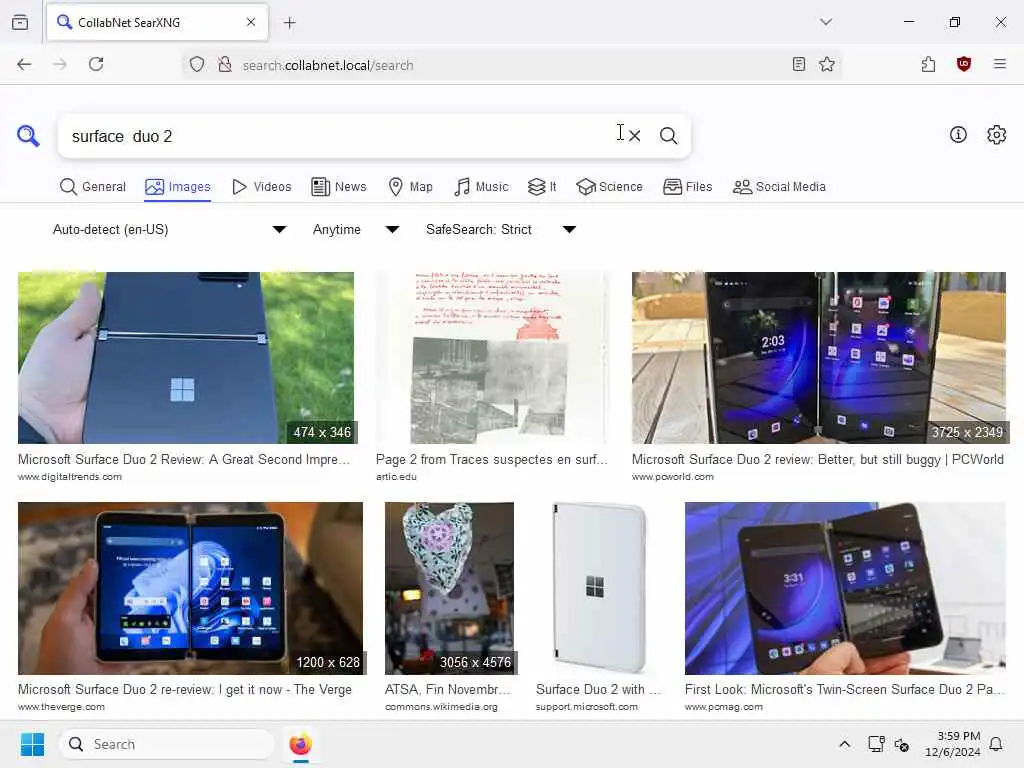Click the browser forward arrow

[59, 64]
